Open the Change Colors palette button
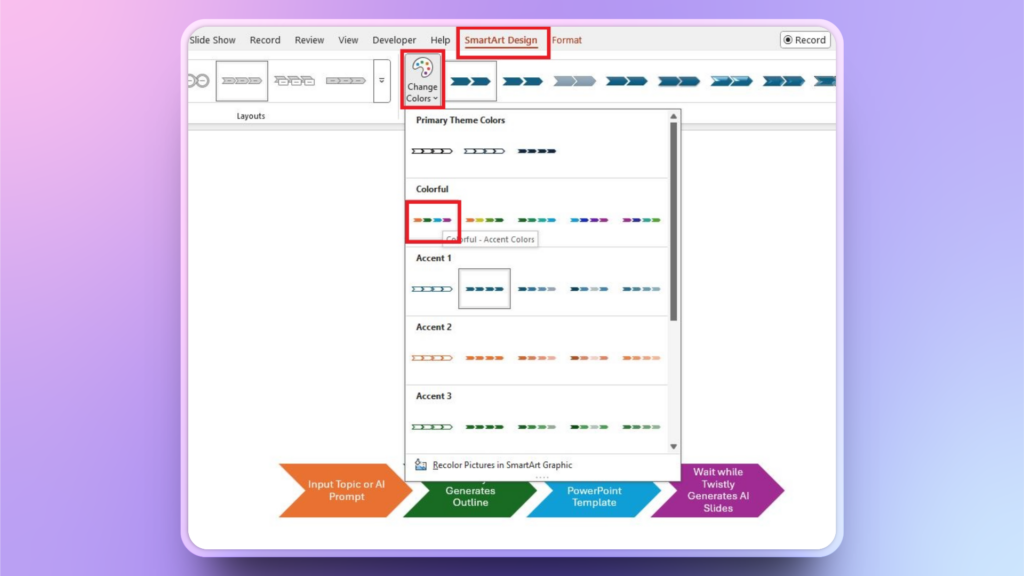The height and width of the screenshot is (576, 1024). tap(422, 80)
